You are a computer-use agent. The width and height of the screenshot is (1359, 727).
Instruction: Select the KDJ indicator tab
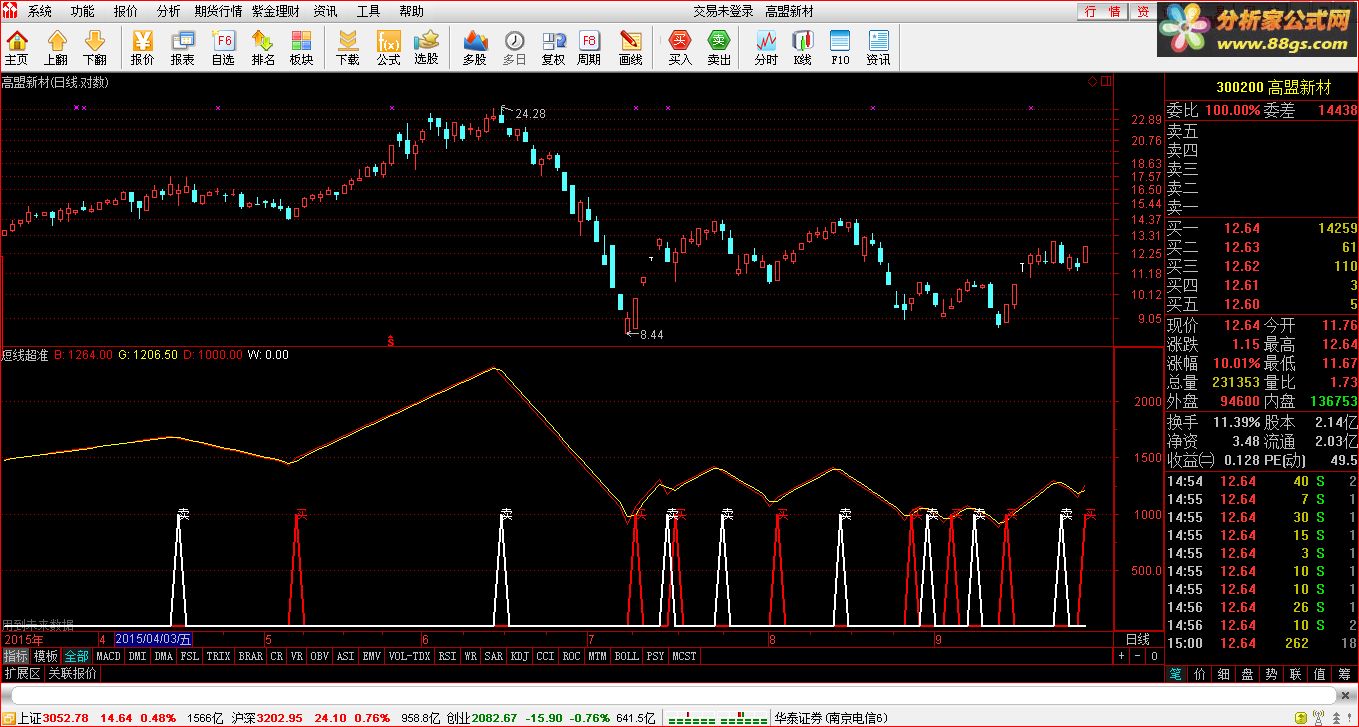point(520,656)
